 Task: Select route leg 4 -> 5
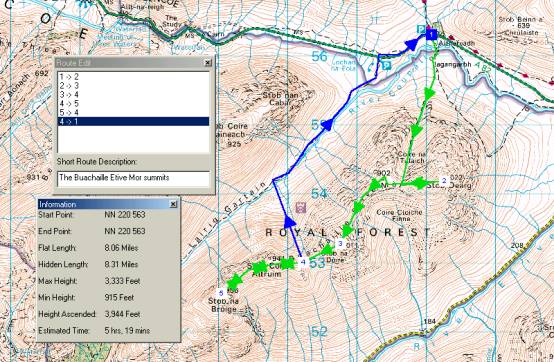(133, 104)
